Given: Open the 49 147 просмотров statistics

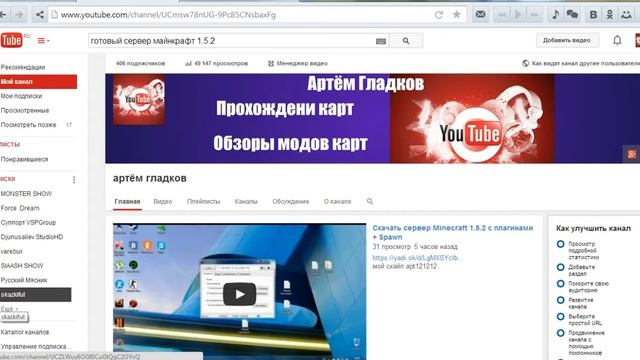Looking at the screenshot, I should pos(216,63).
